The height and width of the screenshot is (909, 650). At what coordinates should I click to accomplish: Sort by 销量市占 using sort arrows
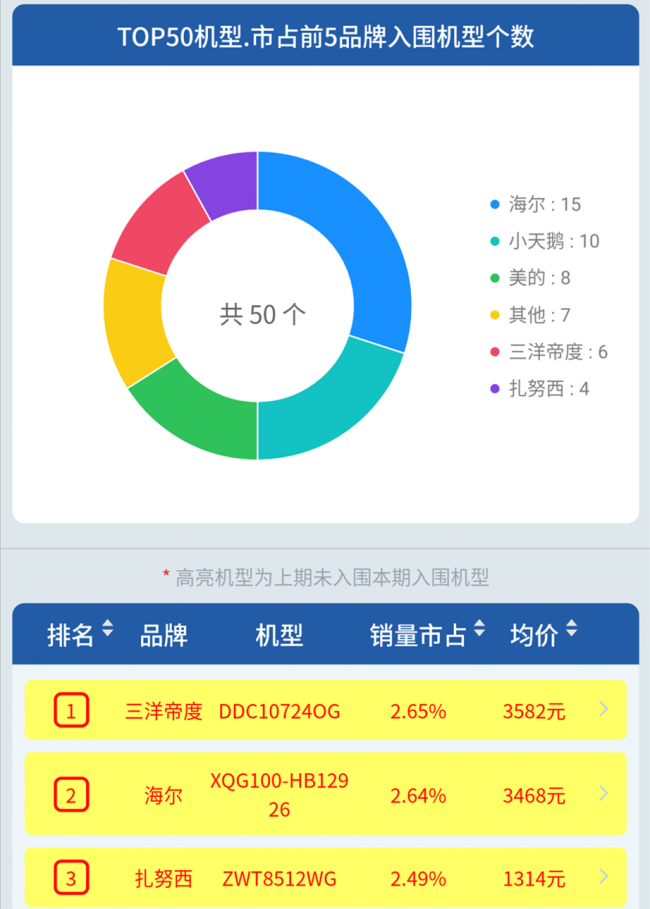click(479, 629)
